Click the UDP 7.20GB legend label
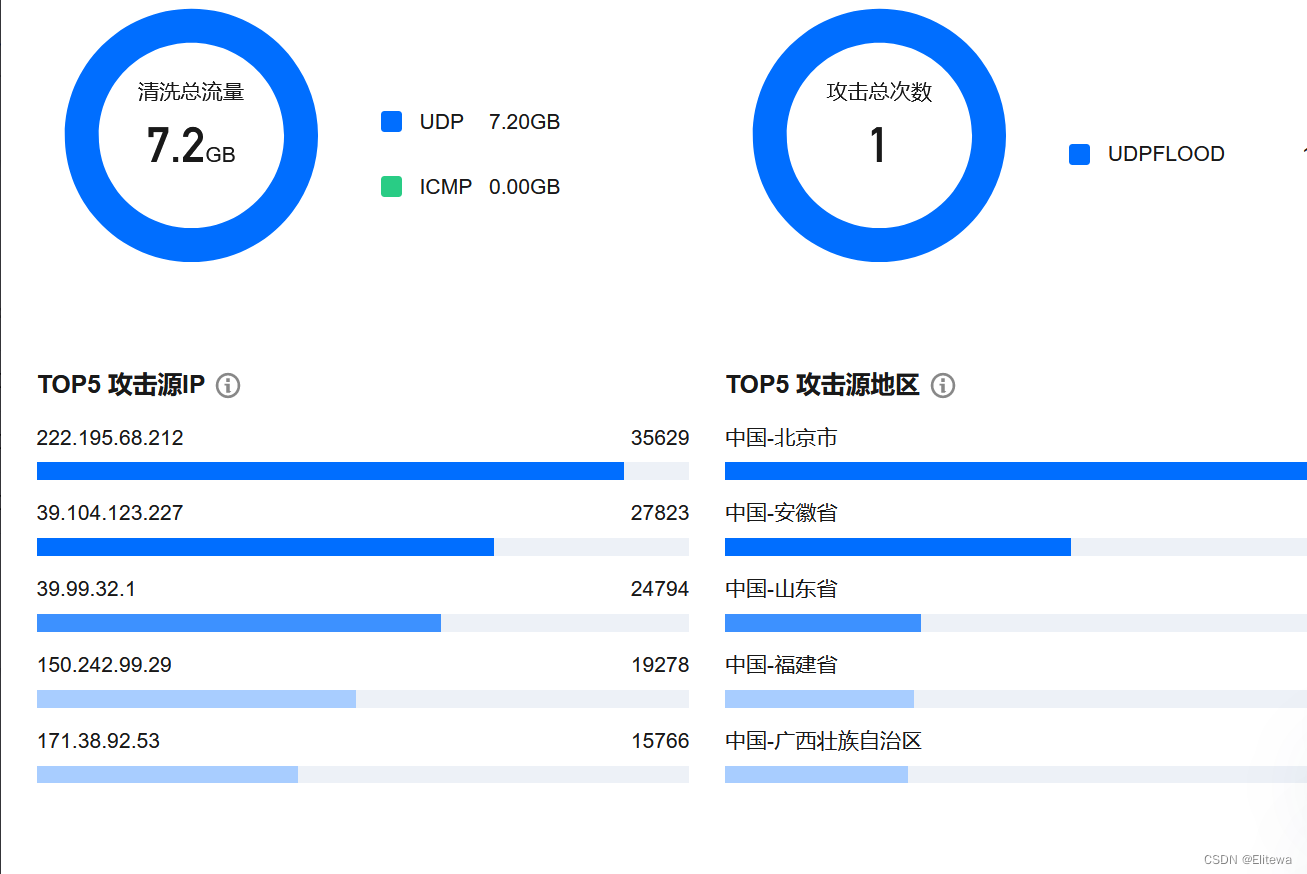Screen dimensions: 1307x874 coord(489,122)
